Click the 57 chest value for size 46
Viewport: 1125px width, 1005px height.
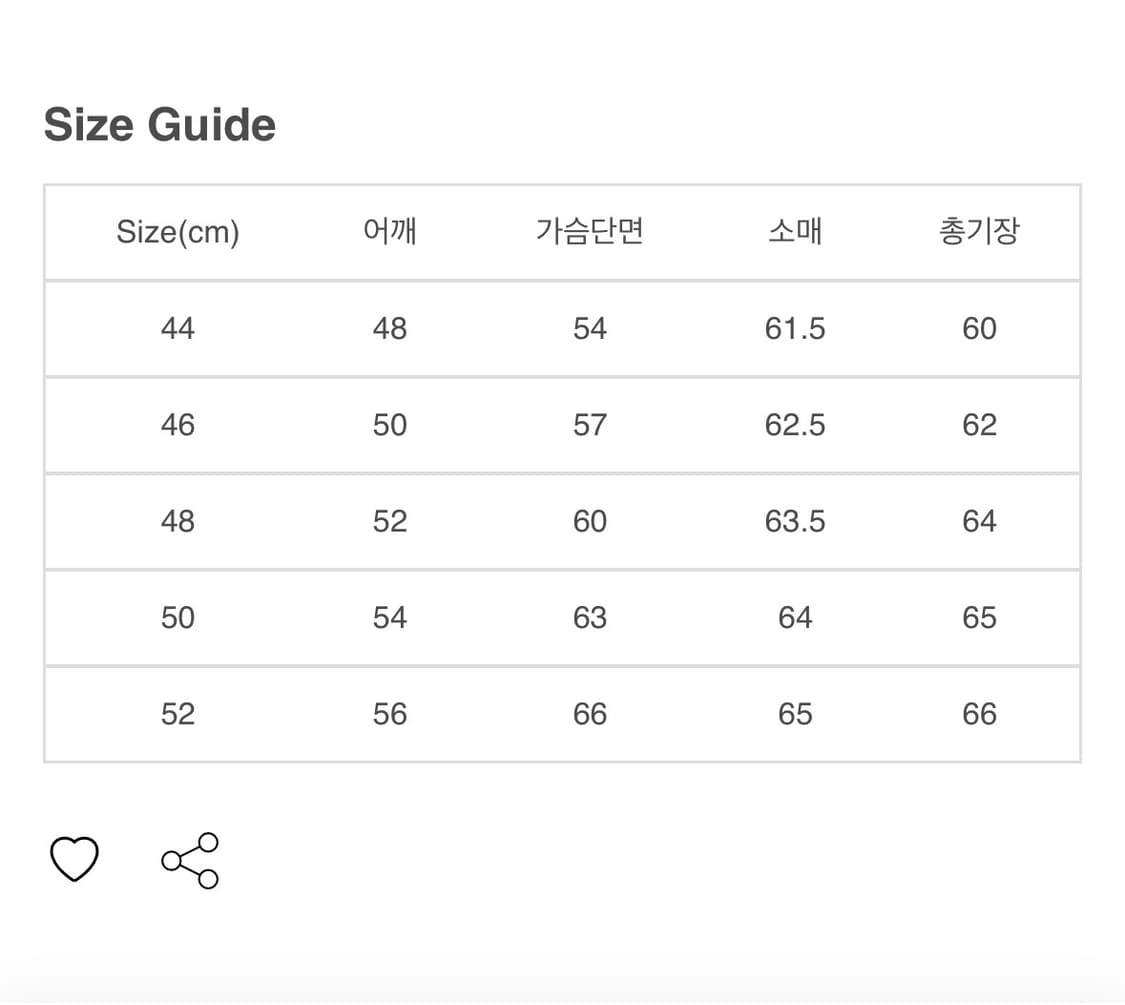coord(590,424)
